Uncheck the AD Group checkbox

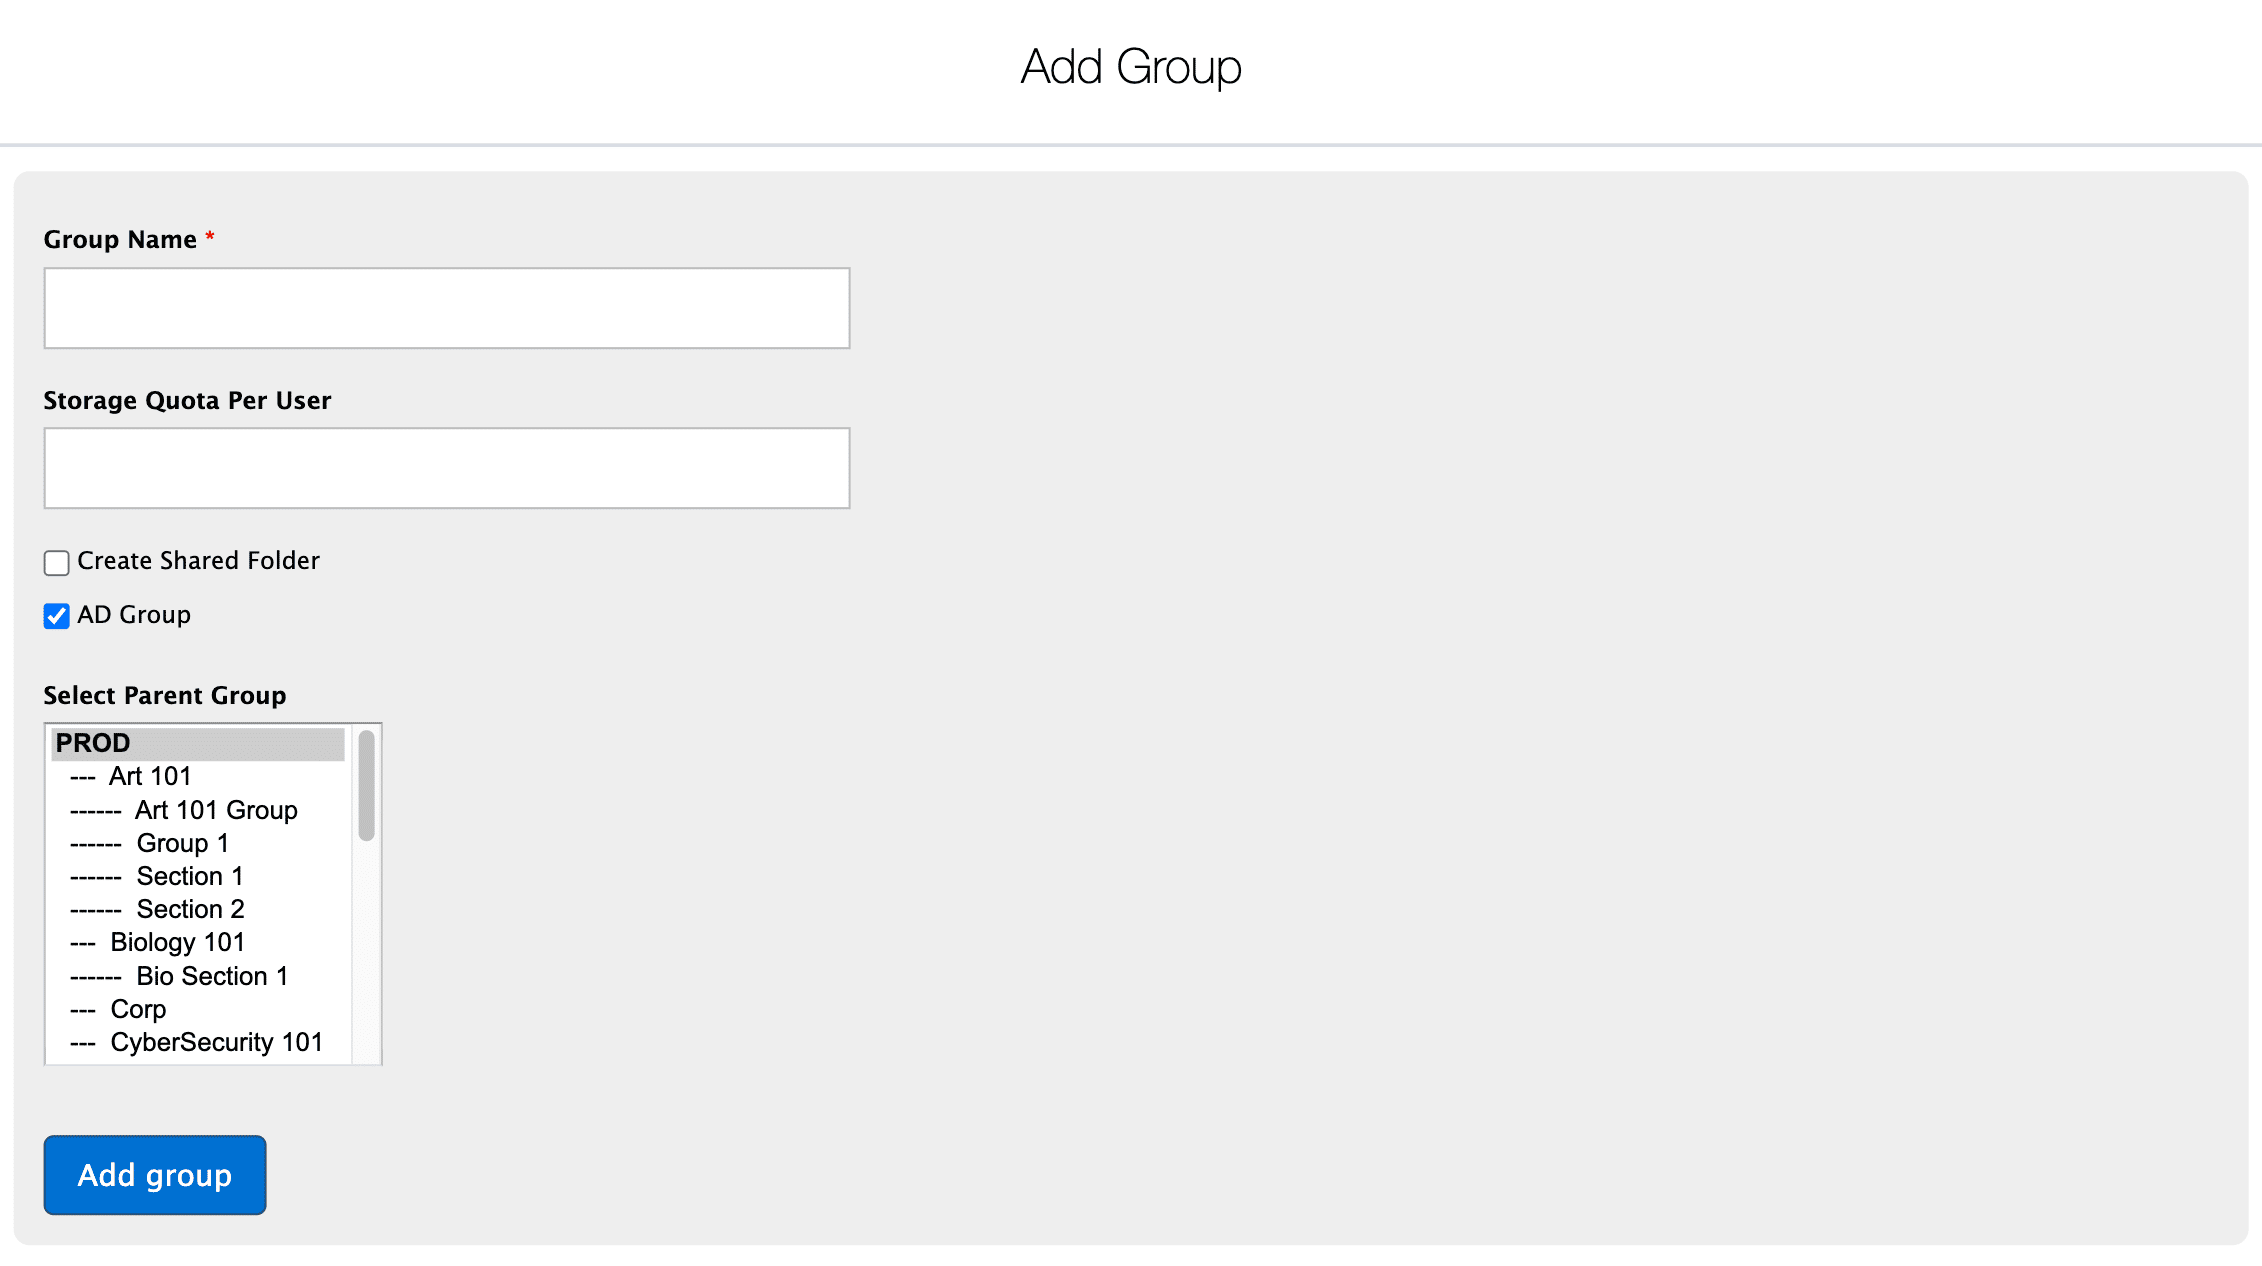pyautogui.click(x=57, y=616)
